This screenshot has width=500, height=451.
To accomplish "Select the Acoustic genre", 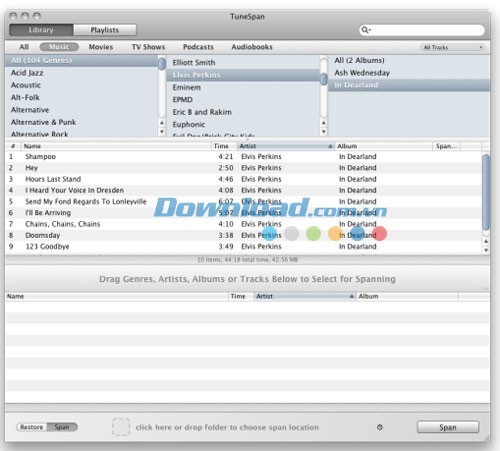I will (81, 85).
